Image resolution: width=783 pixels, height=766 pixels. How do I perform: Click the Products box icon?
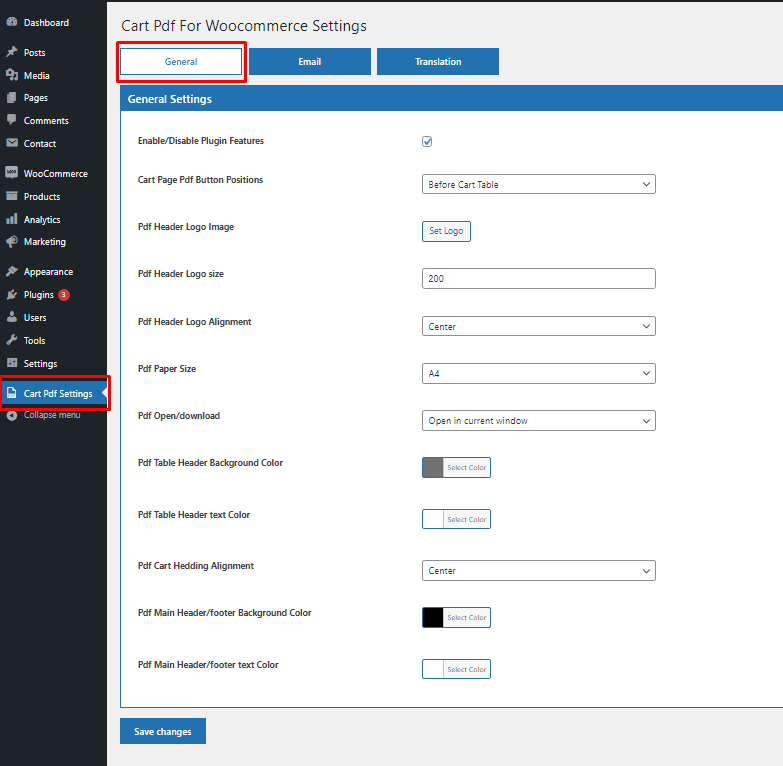click(x=11, y=196)
